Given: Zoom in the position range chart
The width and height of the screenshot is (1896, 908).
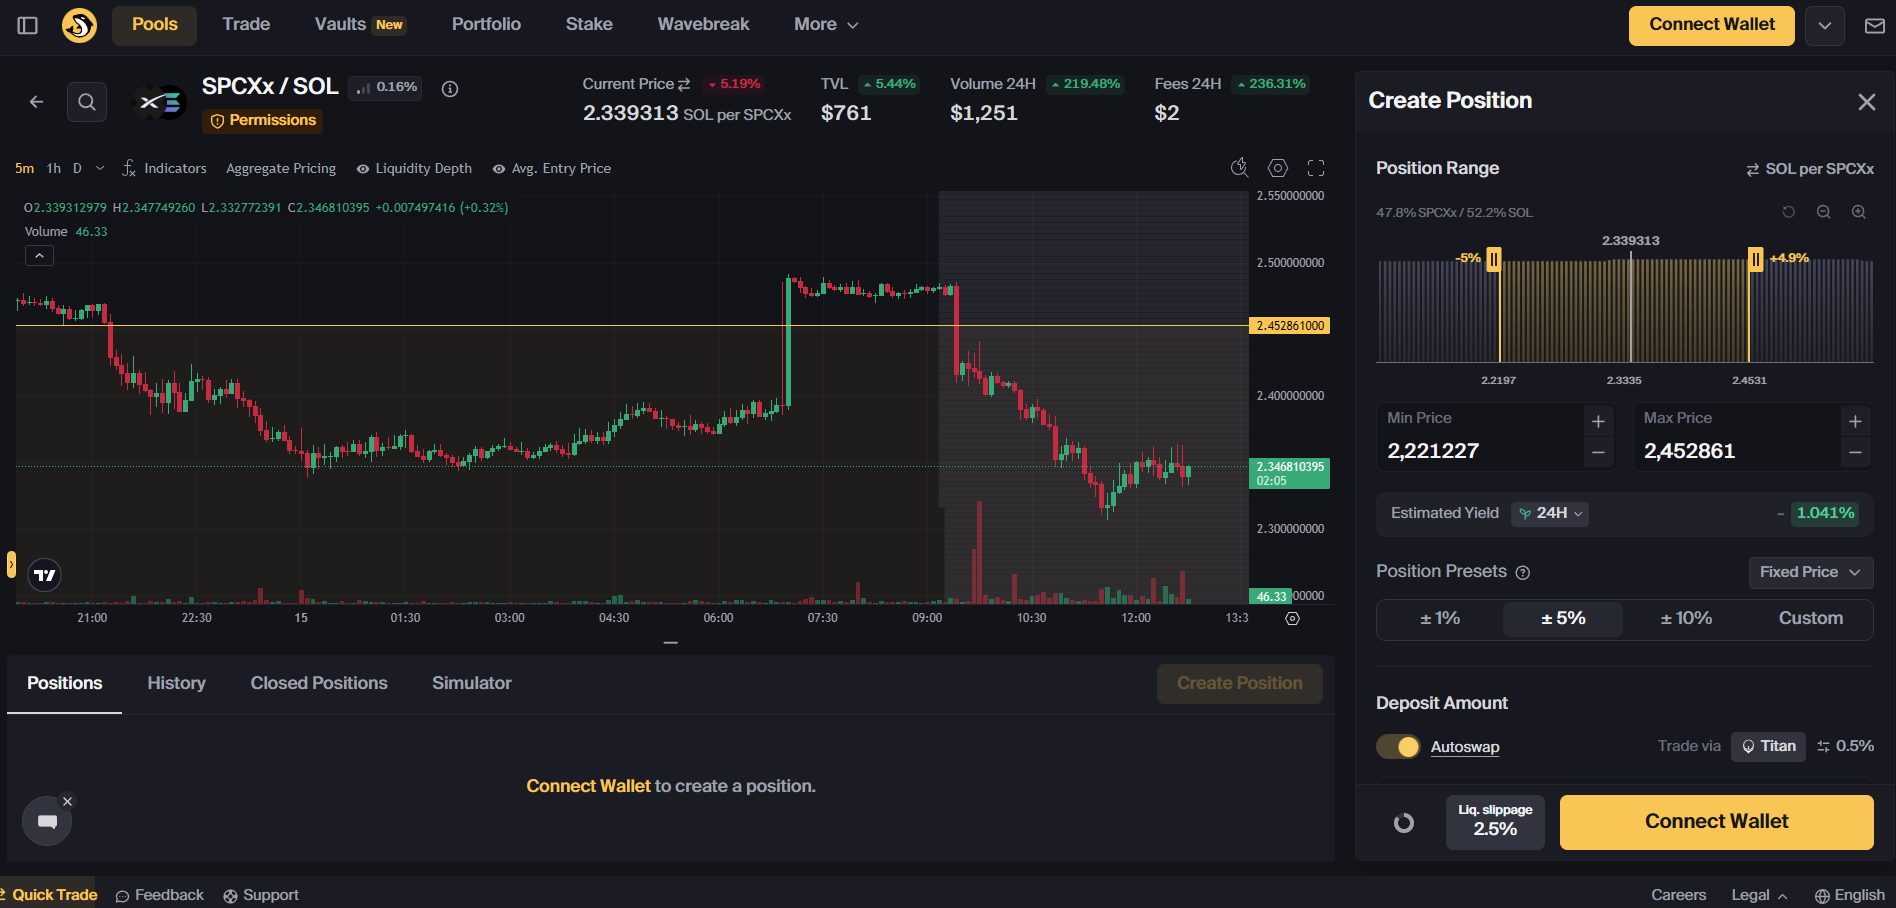Looking at the screenshot, I should (1859, 212).
